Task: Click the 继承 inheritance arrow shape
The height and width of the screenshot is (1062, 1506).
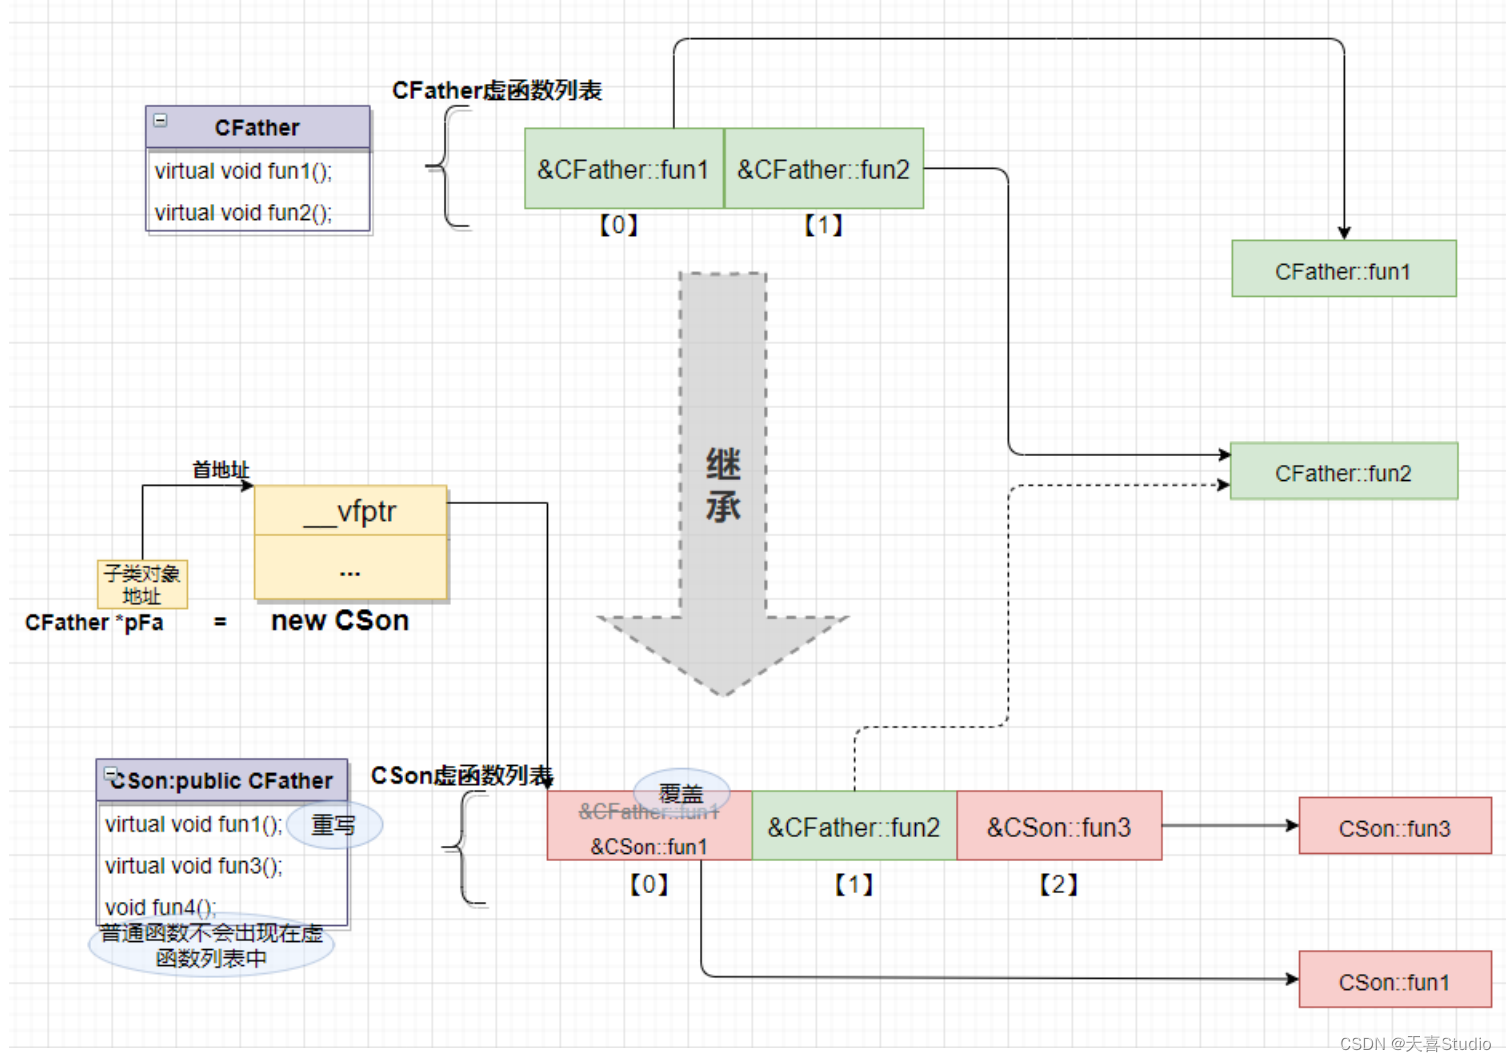Action: (x=723, y=484)
